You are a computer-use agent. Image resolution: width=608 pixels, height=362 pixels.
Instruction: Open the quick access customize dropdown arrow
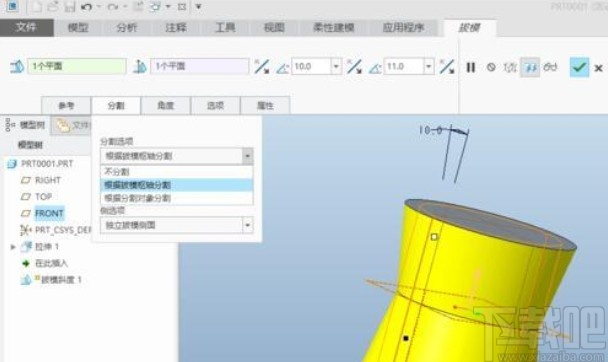click(199, 7)
